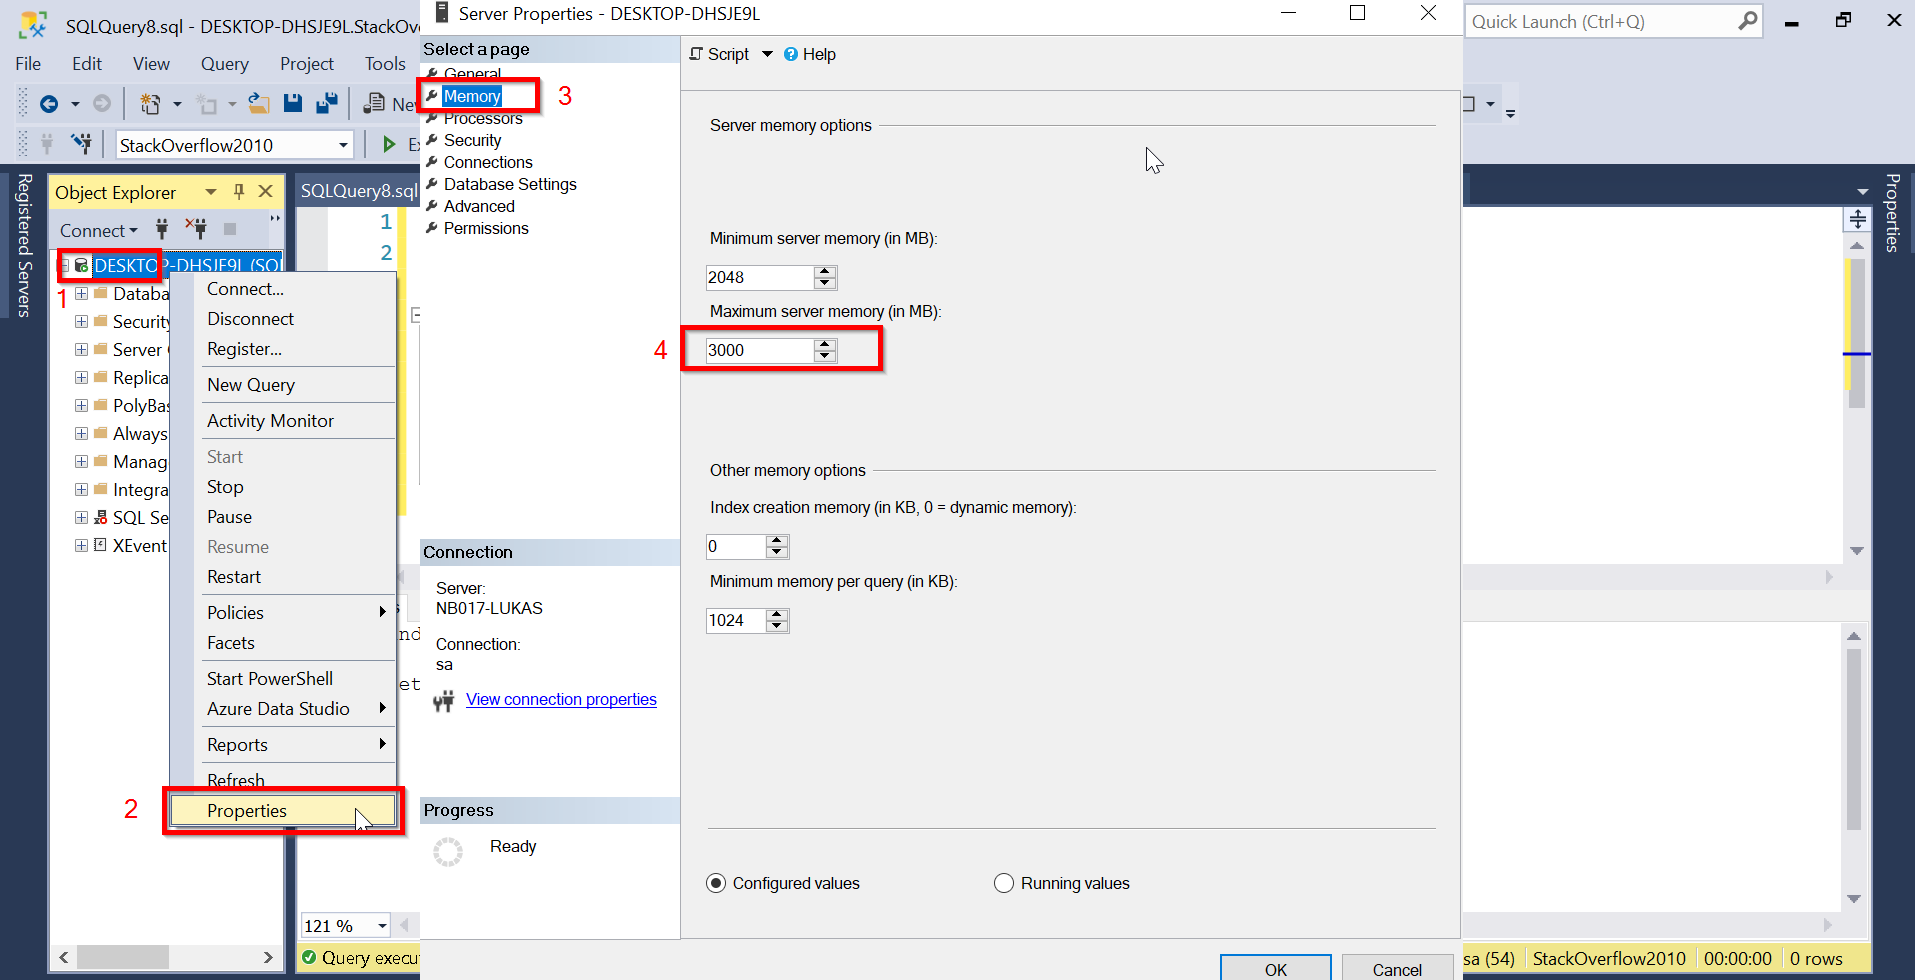1915x980 pixels.
Task: Click the SSMS application logo icon
Action: (33, 25)
